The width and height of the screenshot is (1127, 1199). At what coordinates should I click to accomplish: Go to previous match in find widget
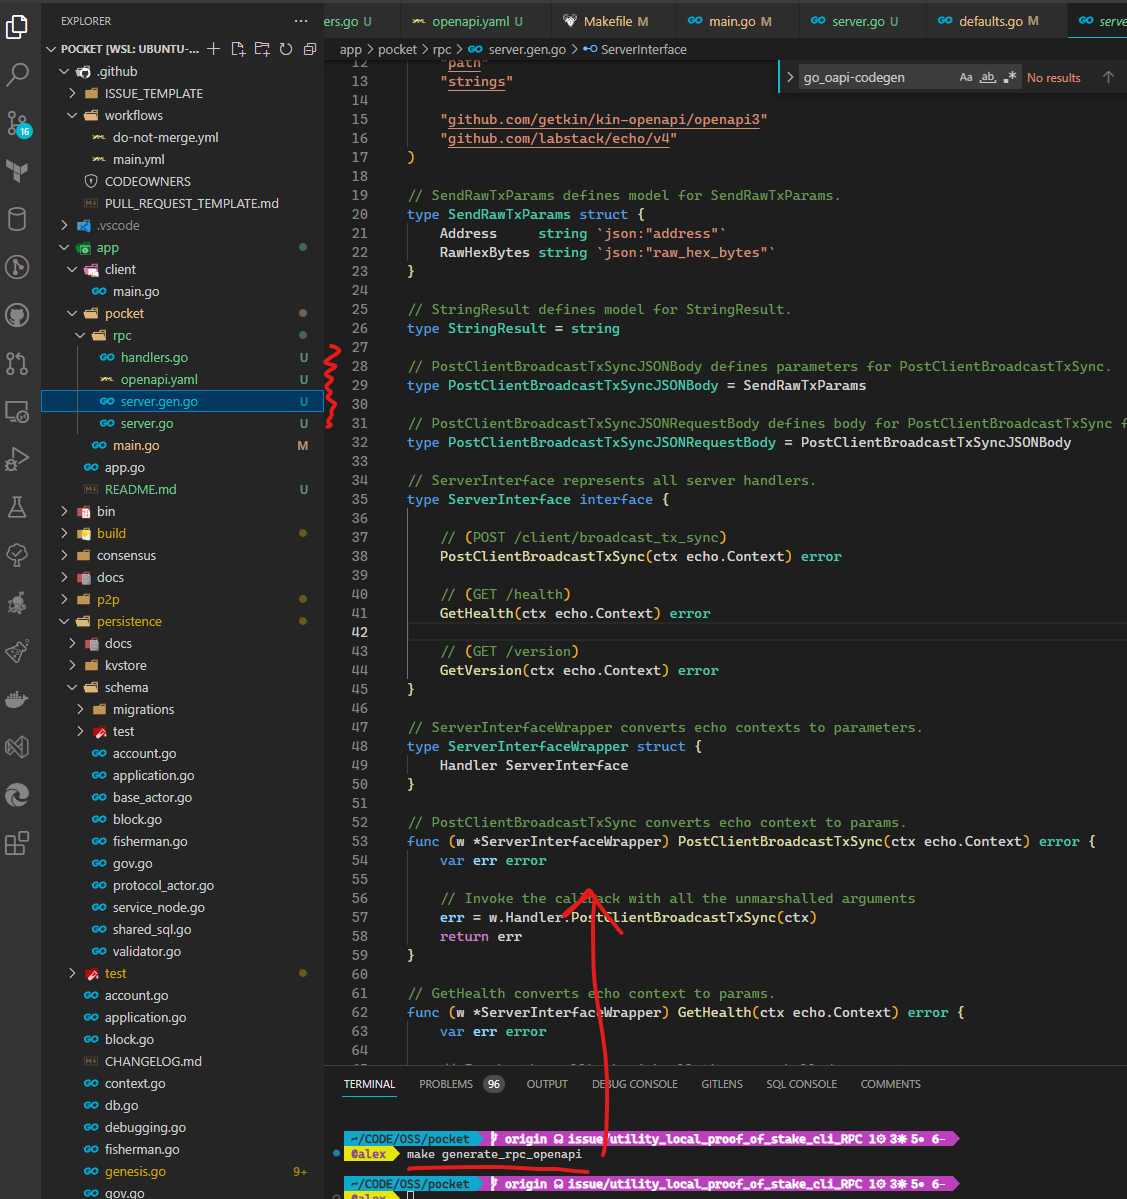pyautogui.click(x=1108, y=77)
